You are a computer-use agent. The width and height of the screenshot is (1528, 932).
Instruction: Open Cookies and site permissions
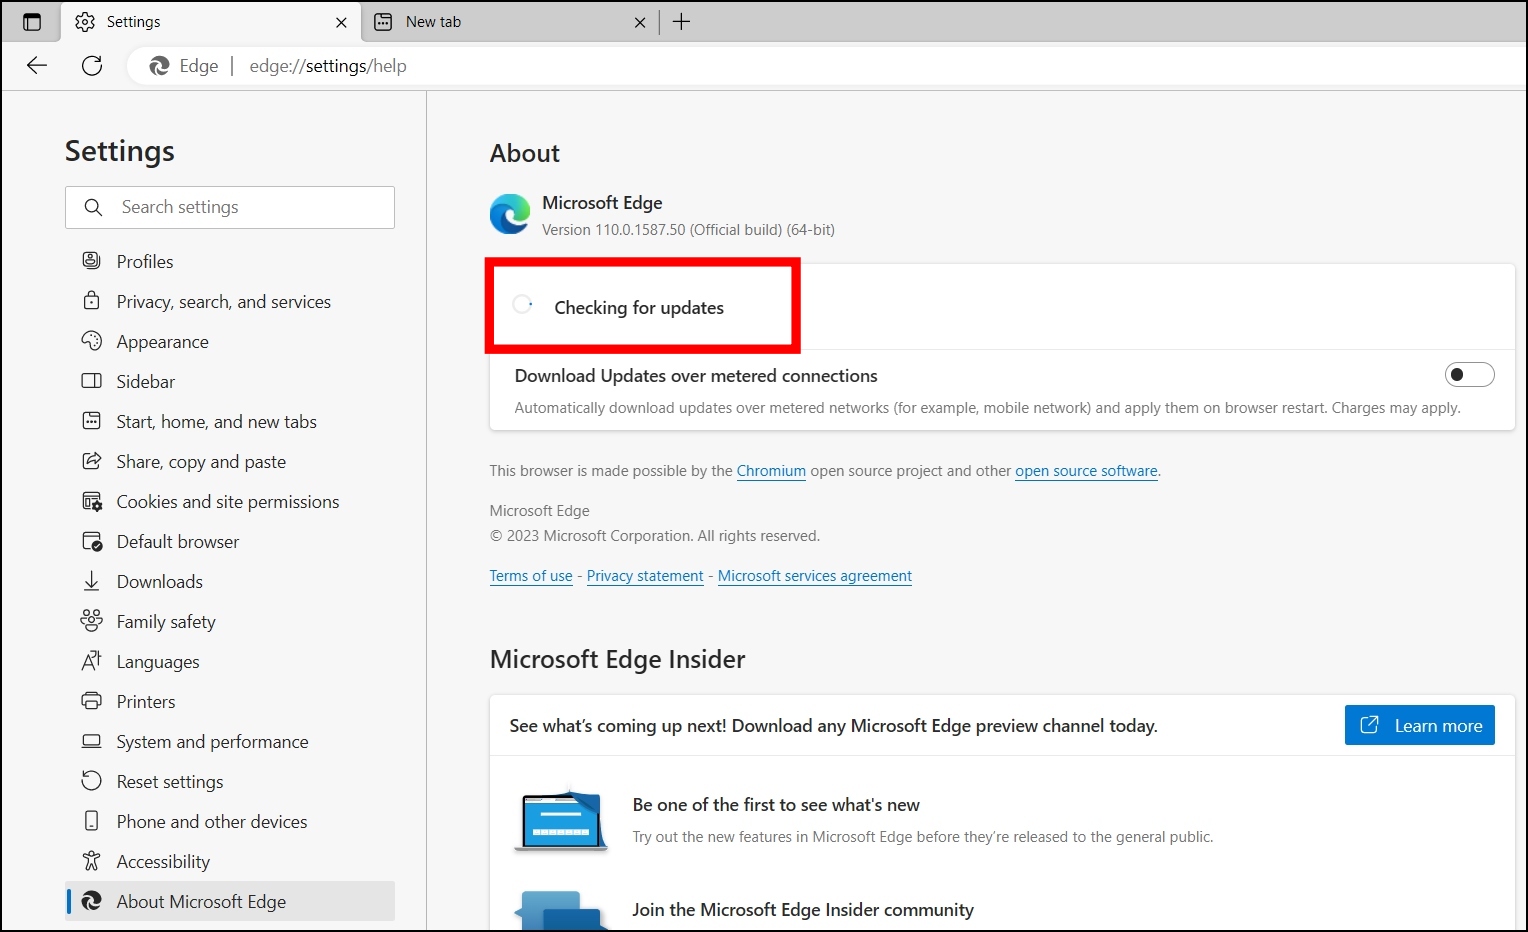[230, 501]
